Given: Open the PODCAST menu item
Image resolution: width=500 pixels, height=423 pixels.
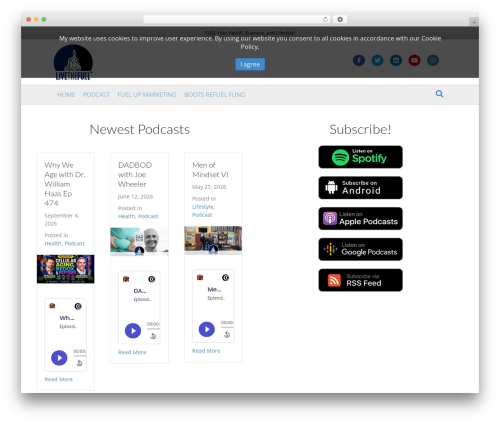Looking at the screenshot, I should point(96,95).
